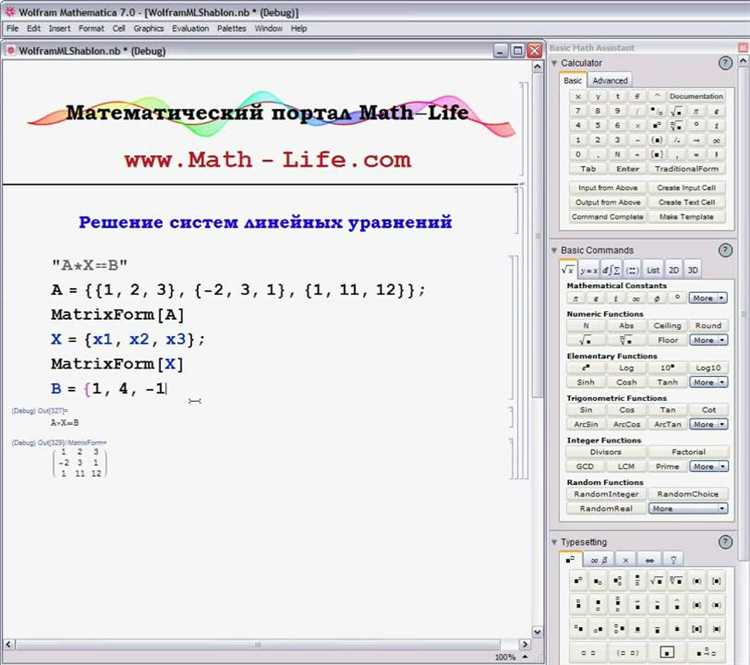
Task: Collapse the Calculator section
Action: (554, 63)
